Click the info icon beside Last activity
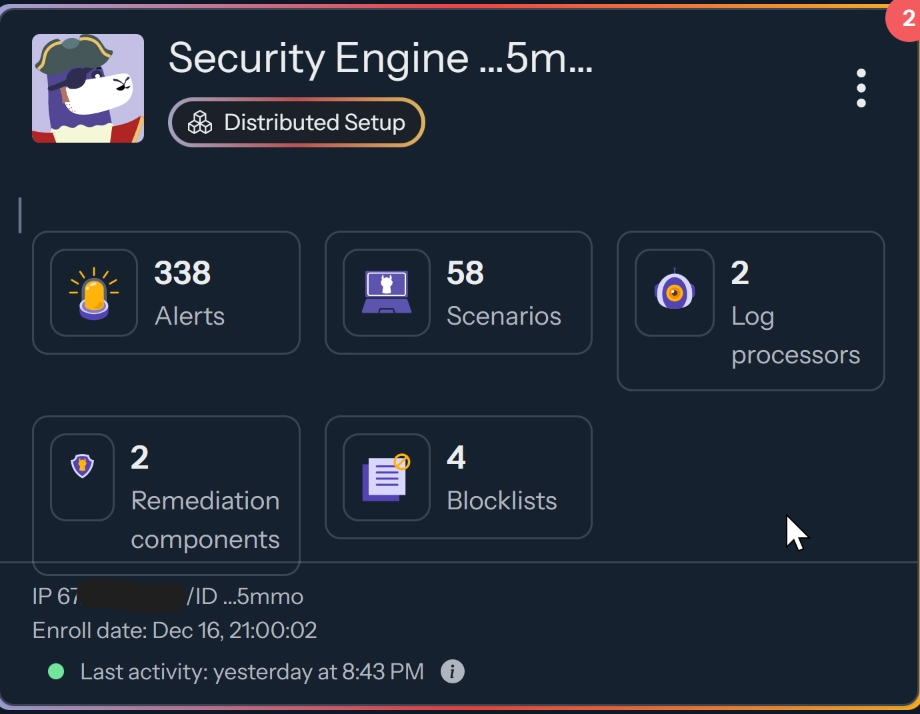This screenshot has height=714, width=920. click(452, 671)
